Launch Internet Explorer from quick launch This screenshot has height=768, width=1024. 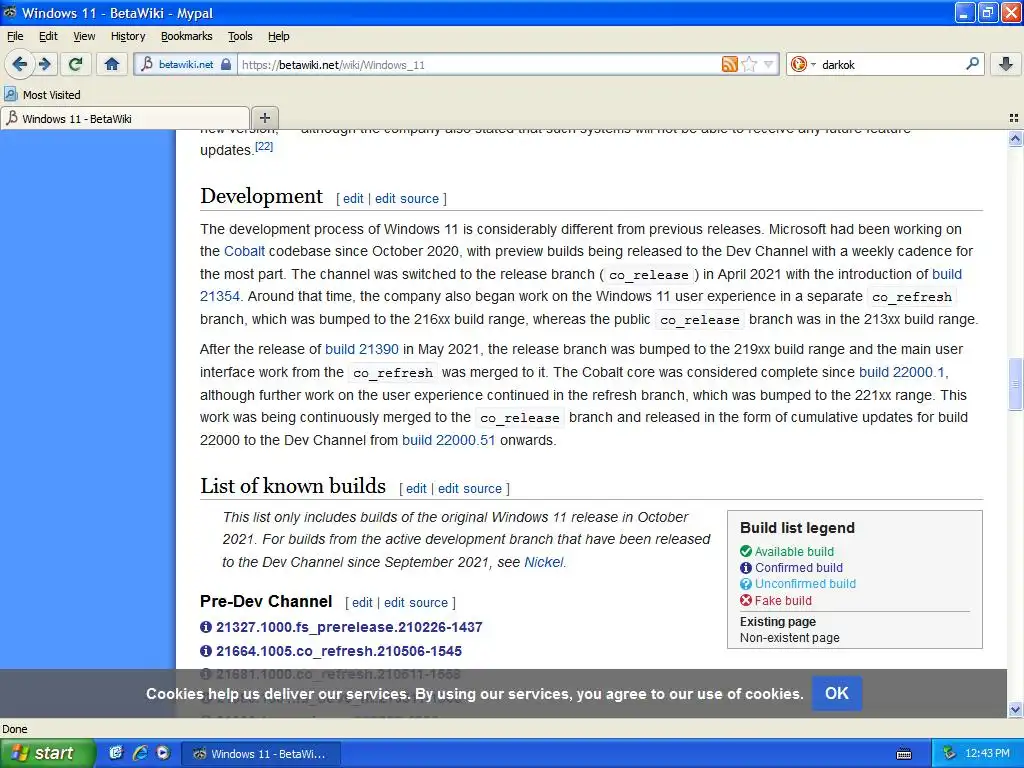point(140,753)
